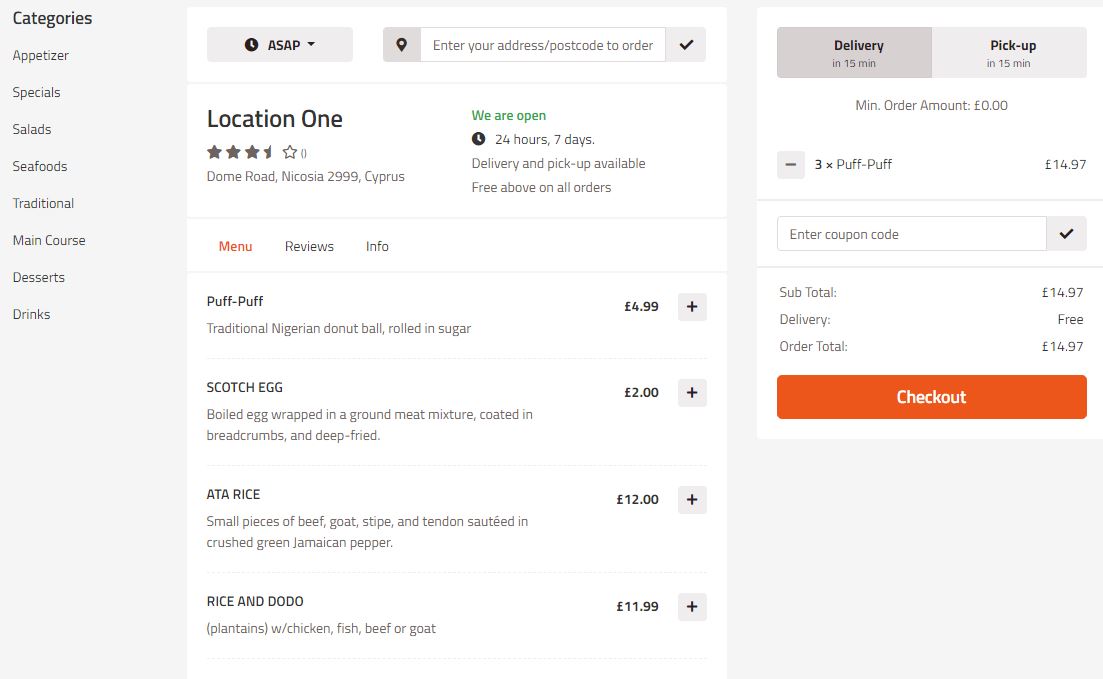Viewport: 1103px width, 679px height.
Task: Switch to the Info tab
Action: tap(377, 246)
